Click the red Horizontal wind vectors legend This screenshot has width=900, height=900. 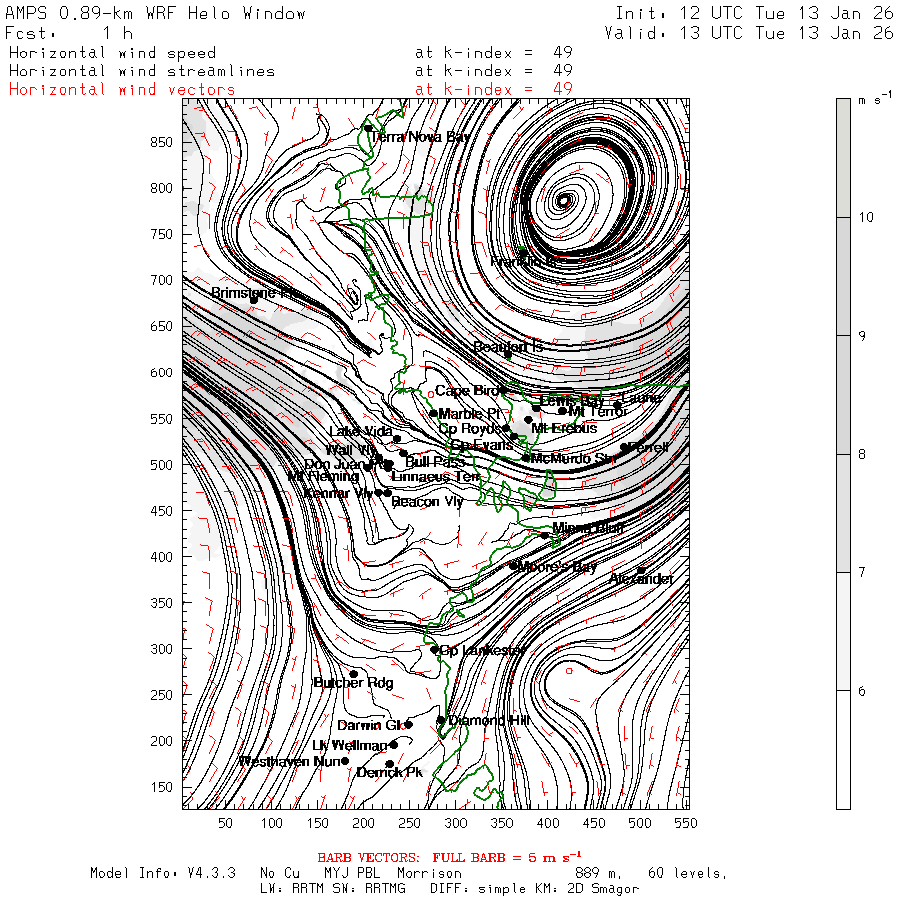click(122, 90)
